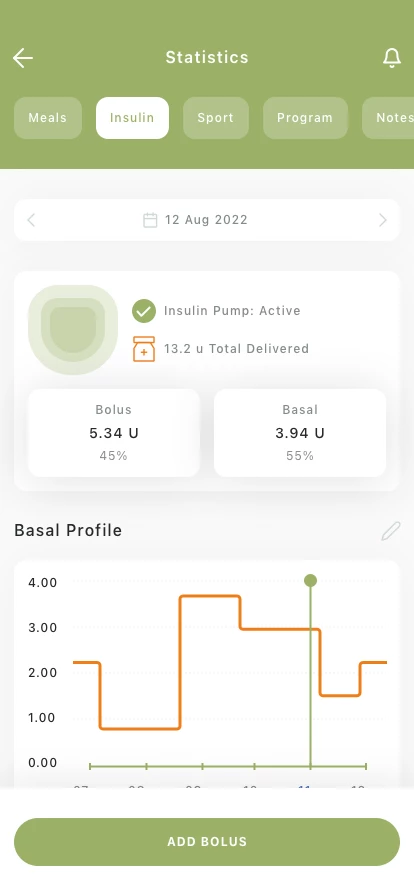Select the Insulin tab
This screenshot has width=414, height=896.
[132, 118]
